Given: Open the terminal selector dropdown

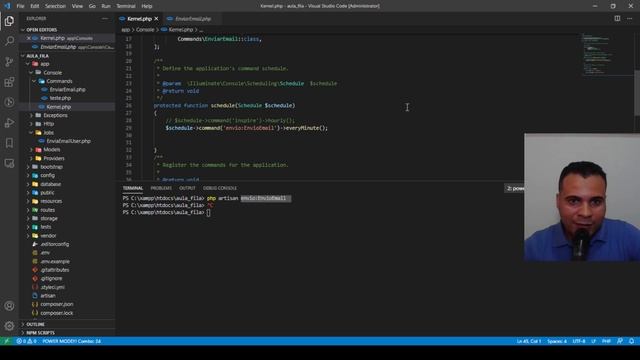Looking at the screenshot, I should point(515,188).
